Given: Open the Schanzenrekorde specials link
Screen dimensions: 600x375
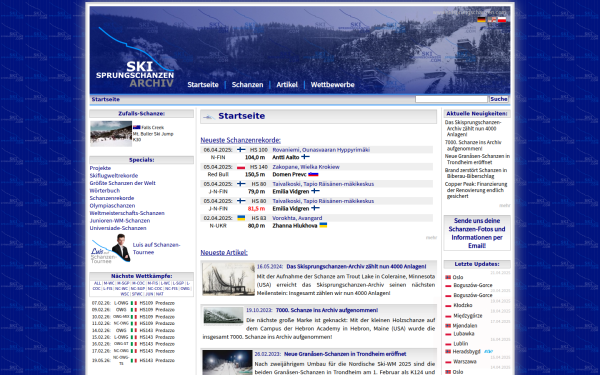Looking at the screenshot, I should [x=112, y=198].
